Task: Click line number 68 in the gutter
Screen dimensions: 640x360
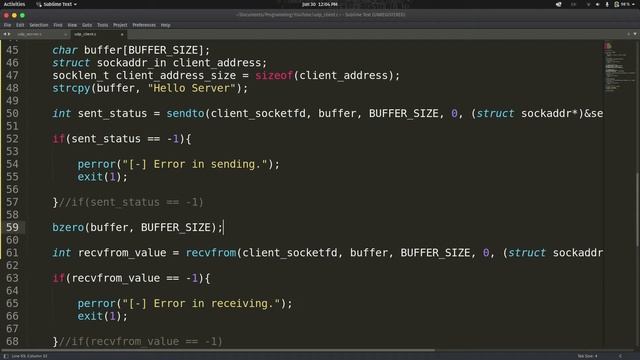Action: tap(12, 341)
